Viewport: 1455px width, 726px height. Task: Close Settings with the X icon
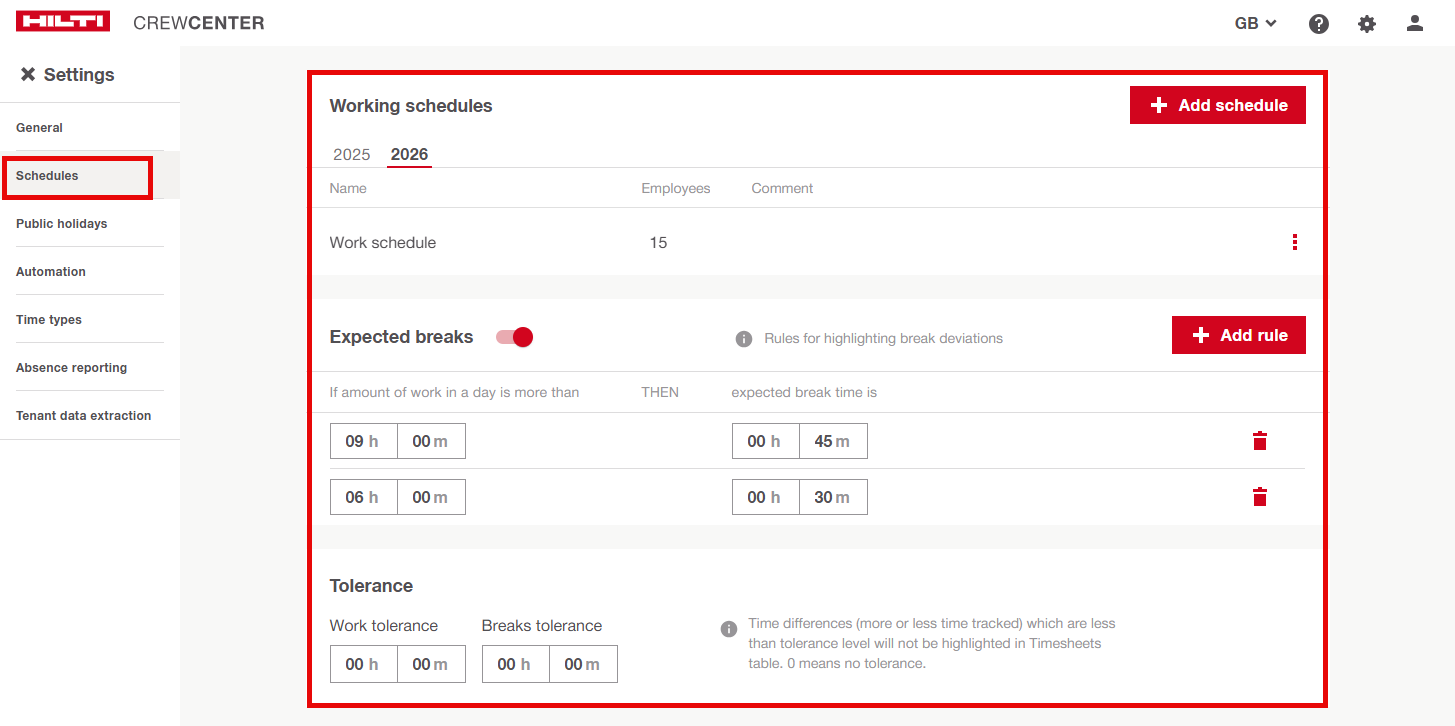click(x=27, y=75)
